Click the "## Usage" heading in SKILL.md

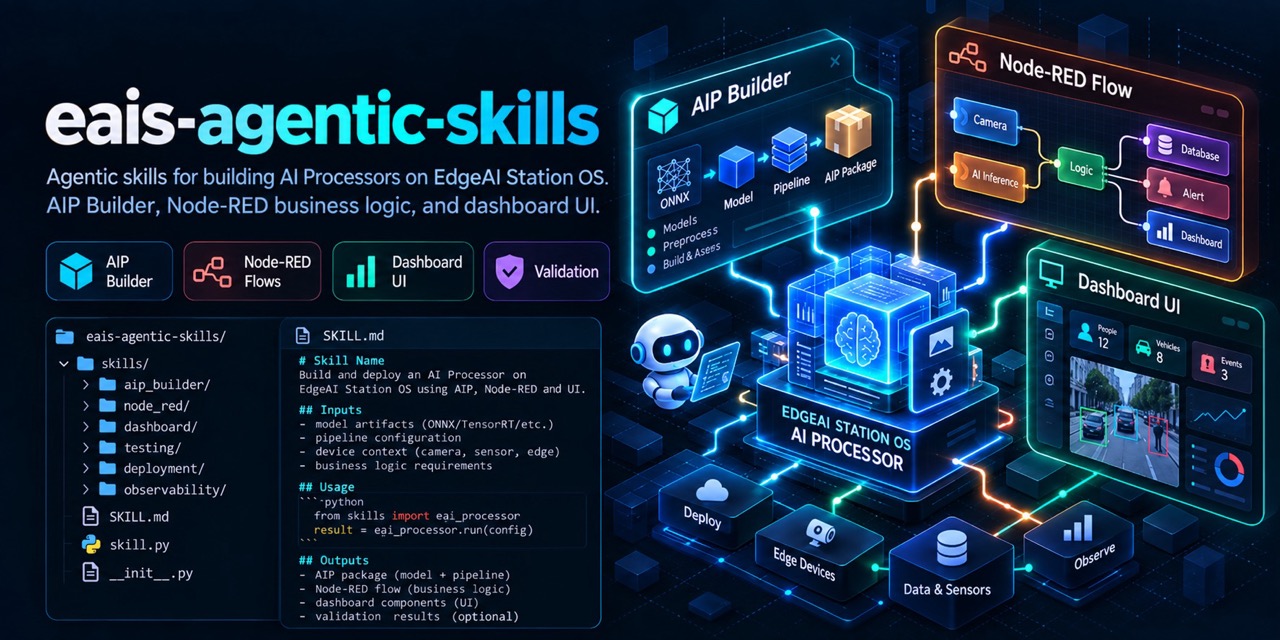pyautogui.click(x=327, y=487)
